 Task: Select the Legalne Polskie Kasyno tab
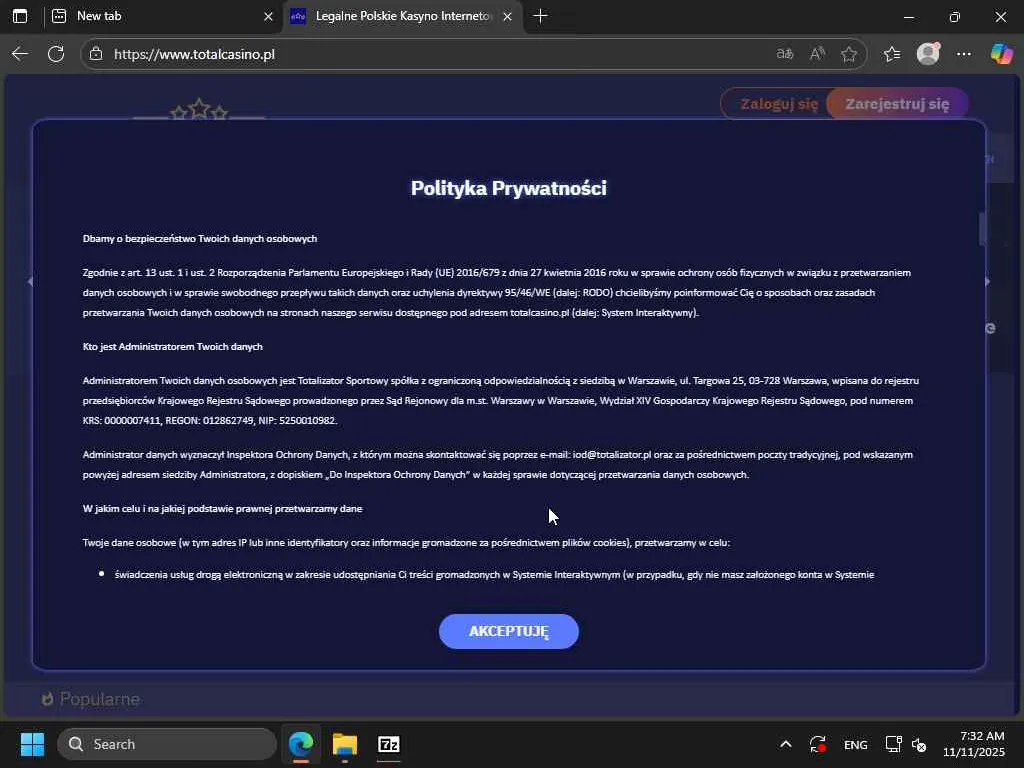tap(402, 16)
